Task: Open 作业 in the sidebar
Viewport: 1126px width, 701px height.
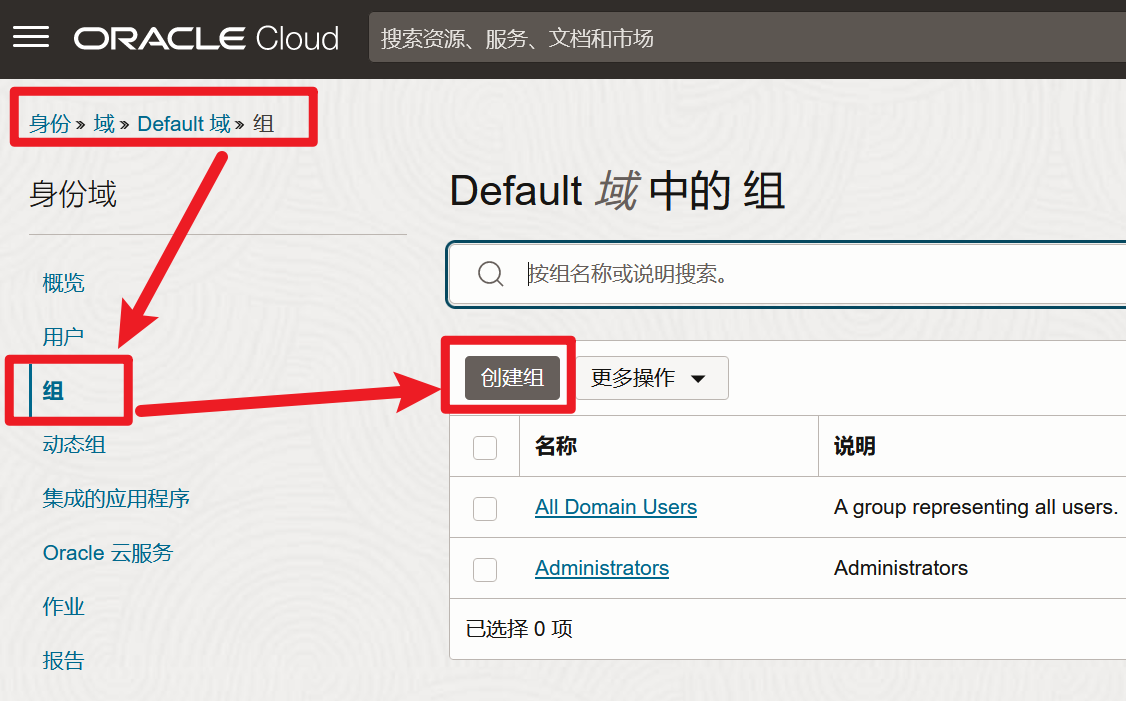Action: click(x=63, y=606)
